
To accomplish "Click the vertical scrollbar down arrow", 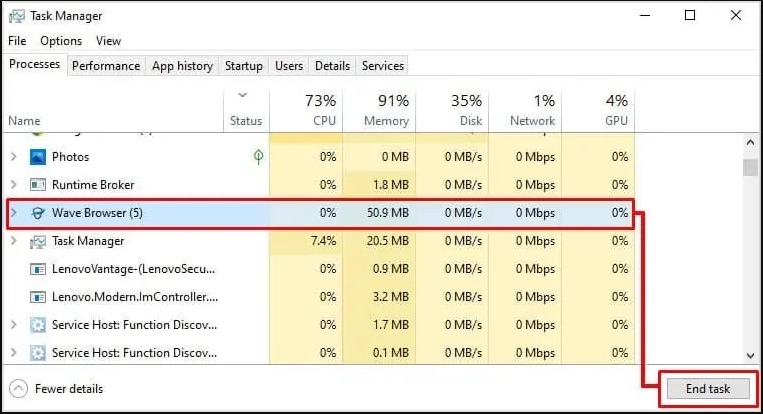I will click(750, 355).
